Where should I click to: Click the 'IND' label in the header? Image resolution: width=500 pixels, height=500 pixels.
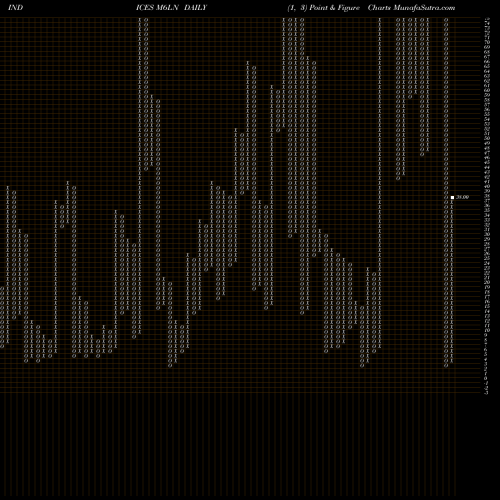coord(15,8)
